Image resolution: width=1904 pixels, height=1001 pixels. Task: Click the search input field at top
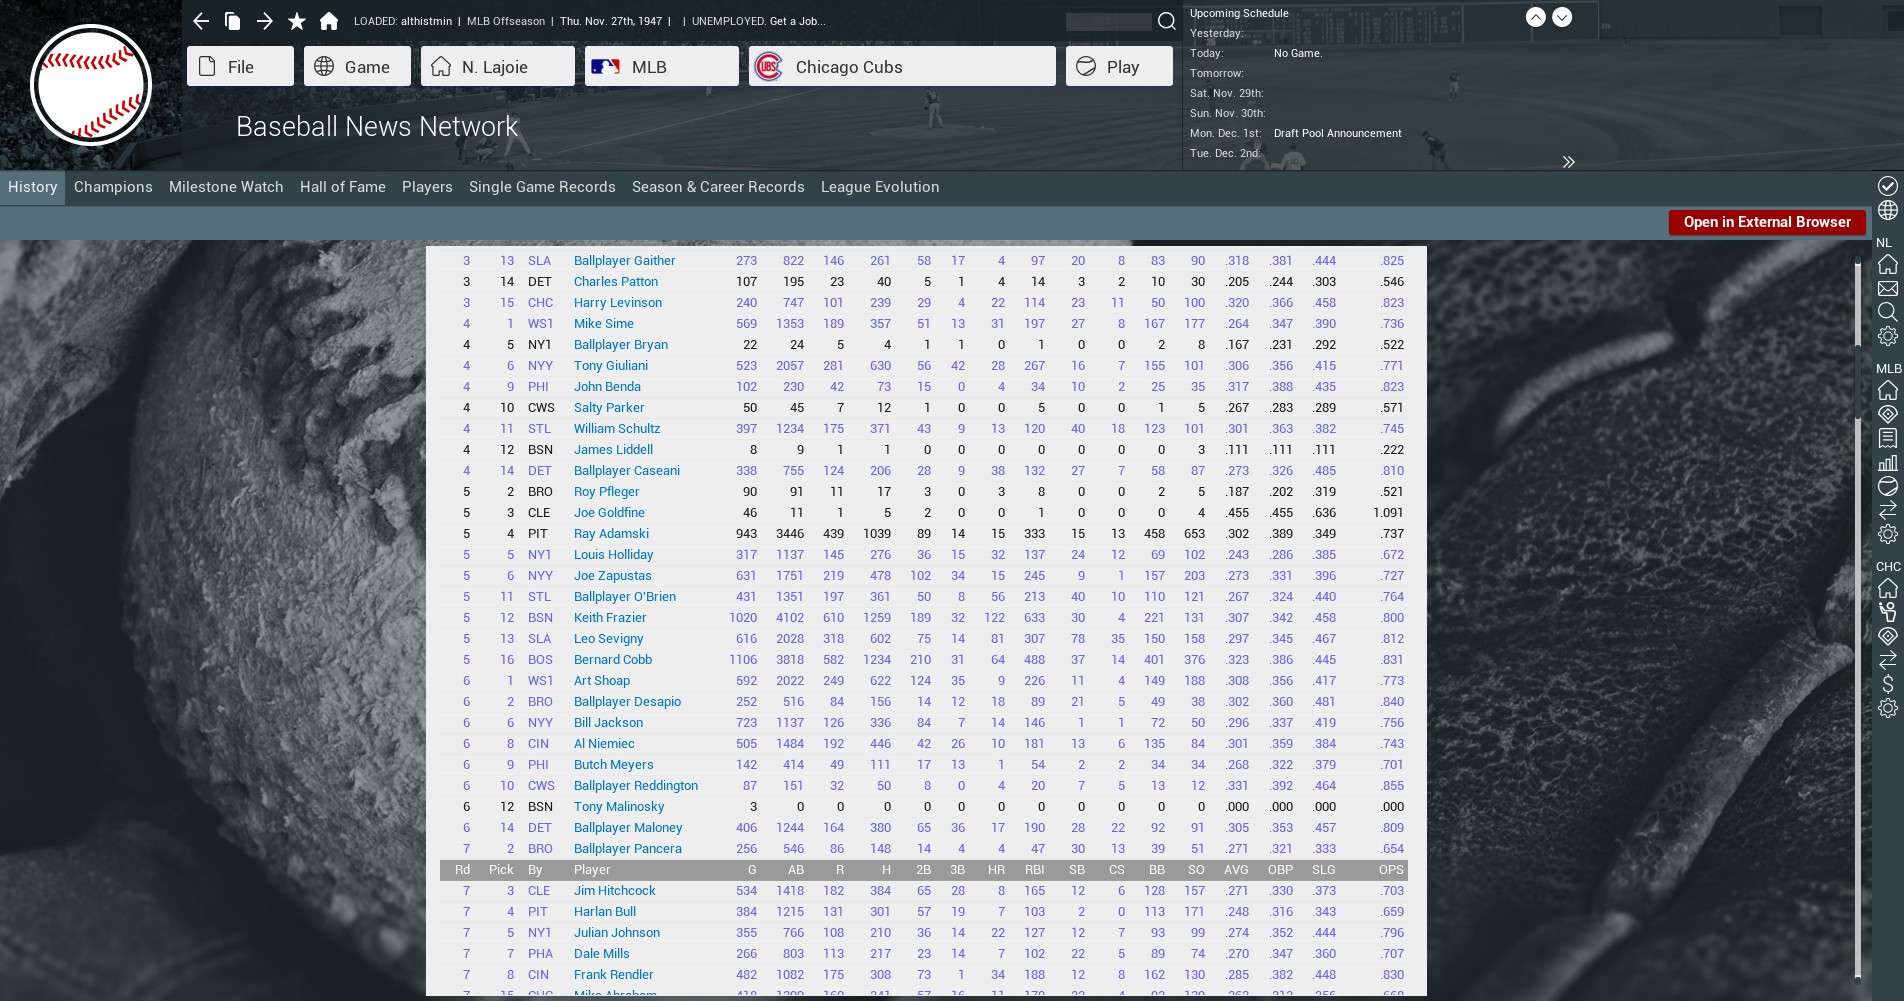click(x=1108, y=21)
